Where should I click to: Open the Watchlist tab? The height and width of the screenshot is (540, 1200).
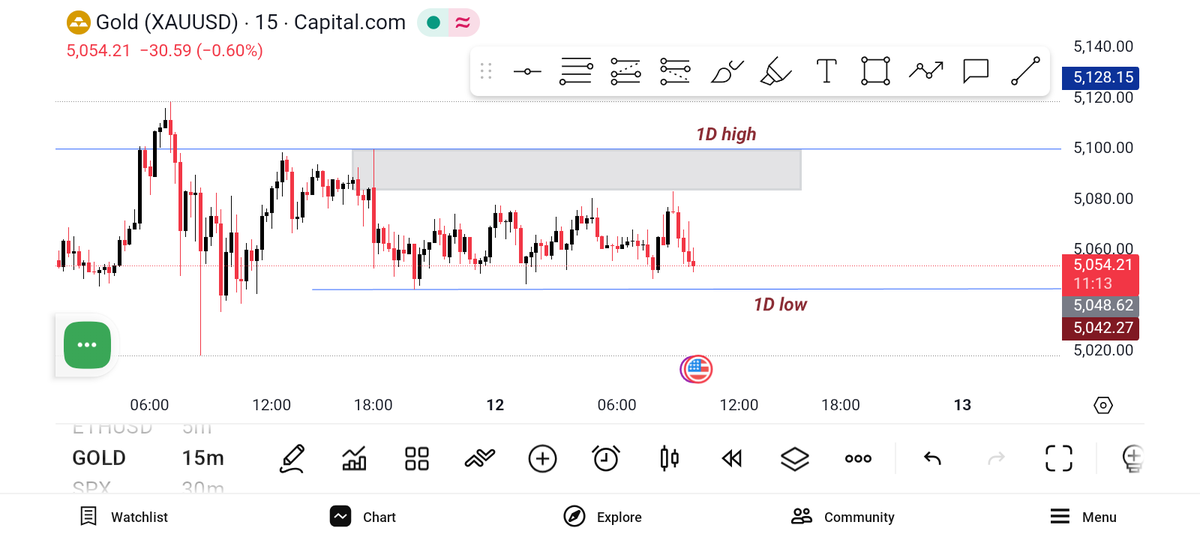[x=124, y=517]
